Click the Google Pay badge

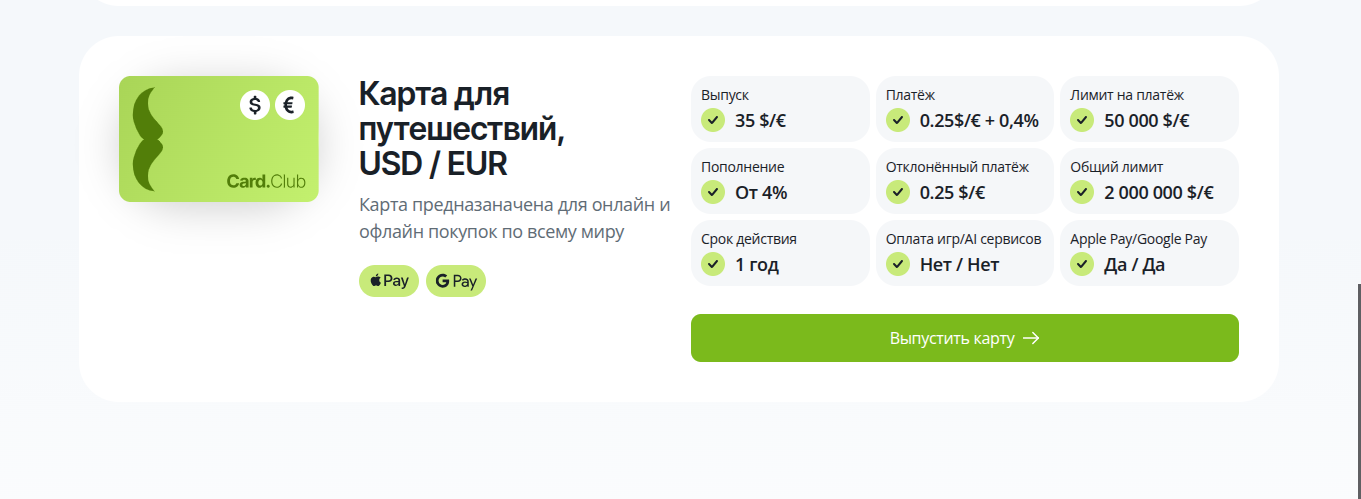point(456,281)
